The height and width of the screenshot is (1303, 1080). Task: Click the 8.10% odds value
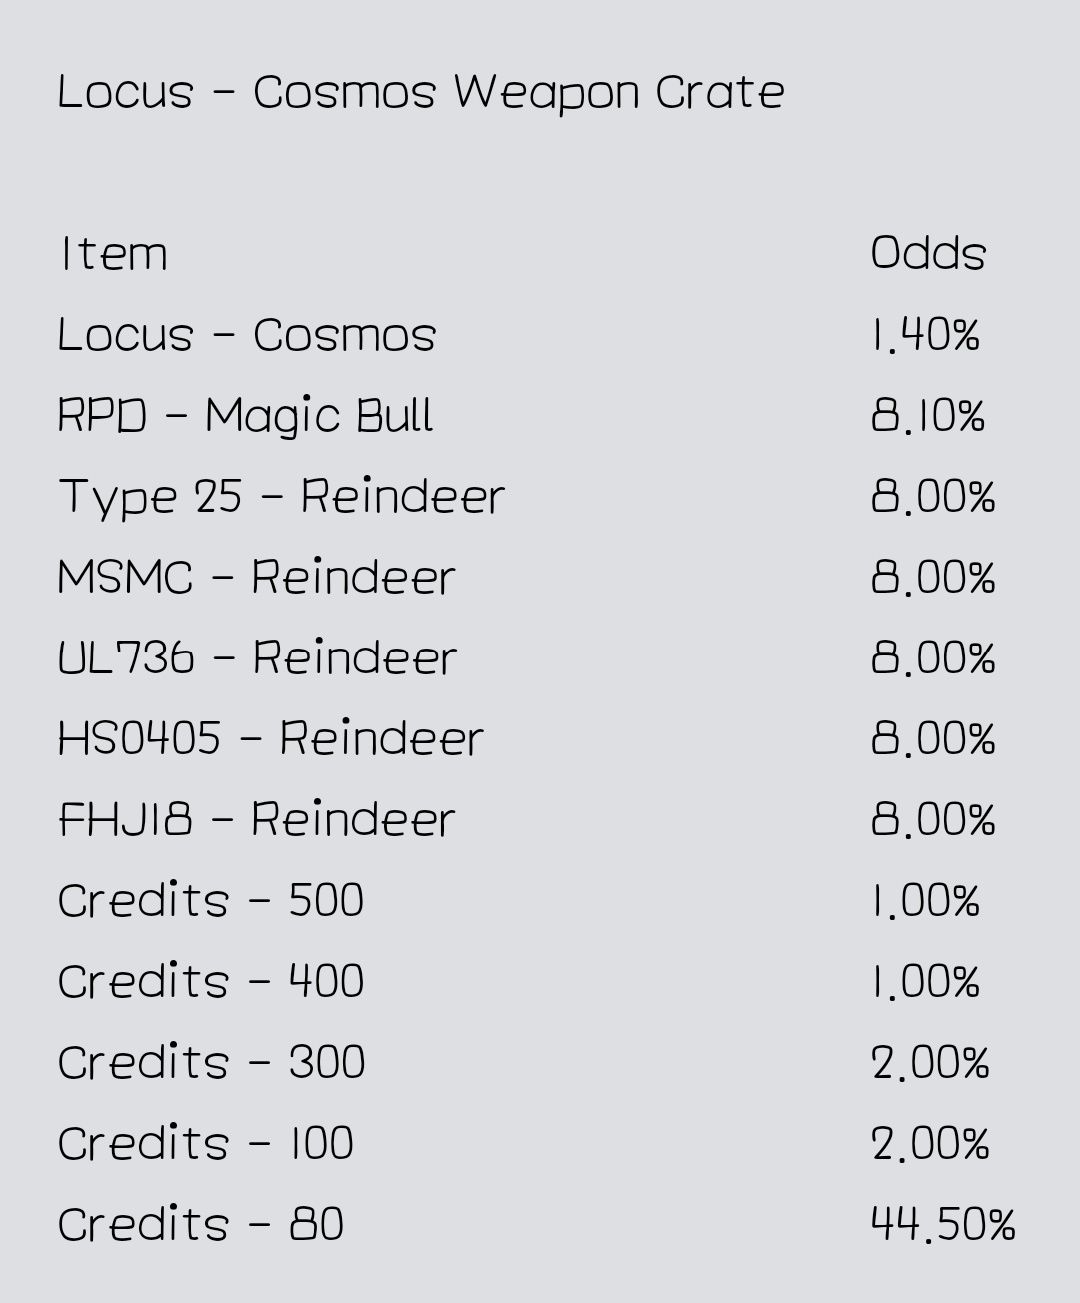click(928, 415)
